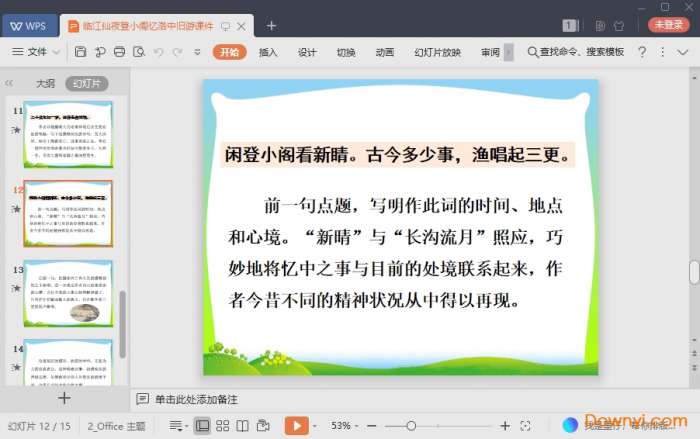The height and width of the screenshot is (439, 700).
Task: Click the speaker notes view icon in status bar
Action: (x=263, y=426)
